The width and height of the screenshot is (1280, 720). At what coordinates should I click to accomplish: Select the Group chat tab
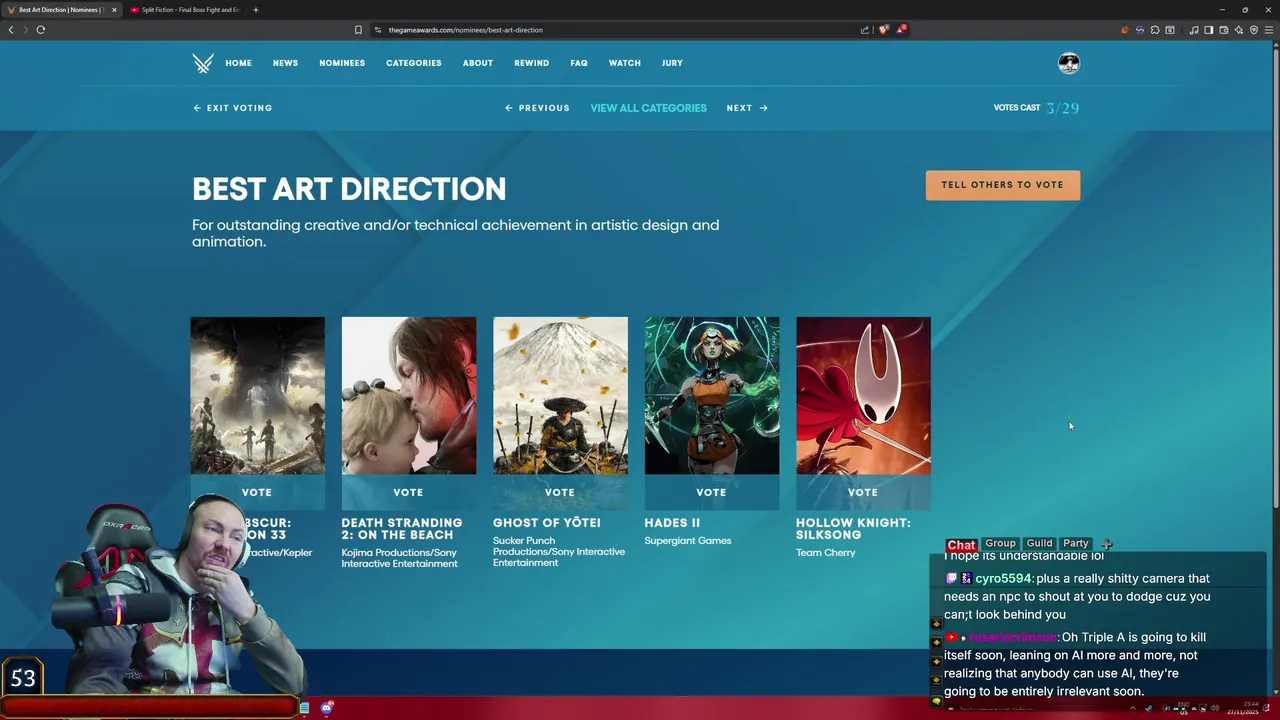[1000, 543]
